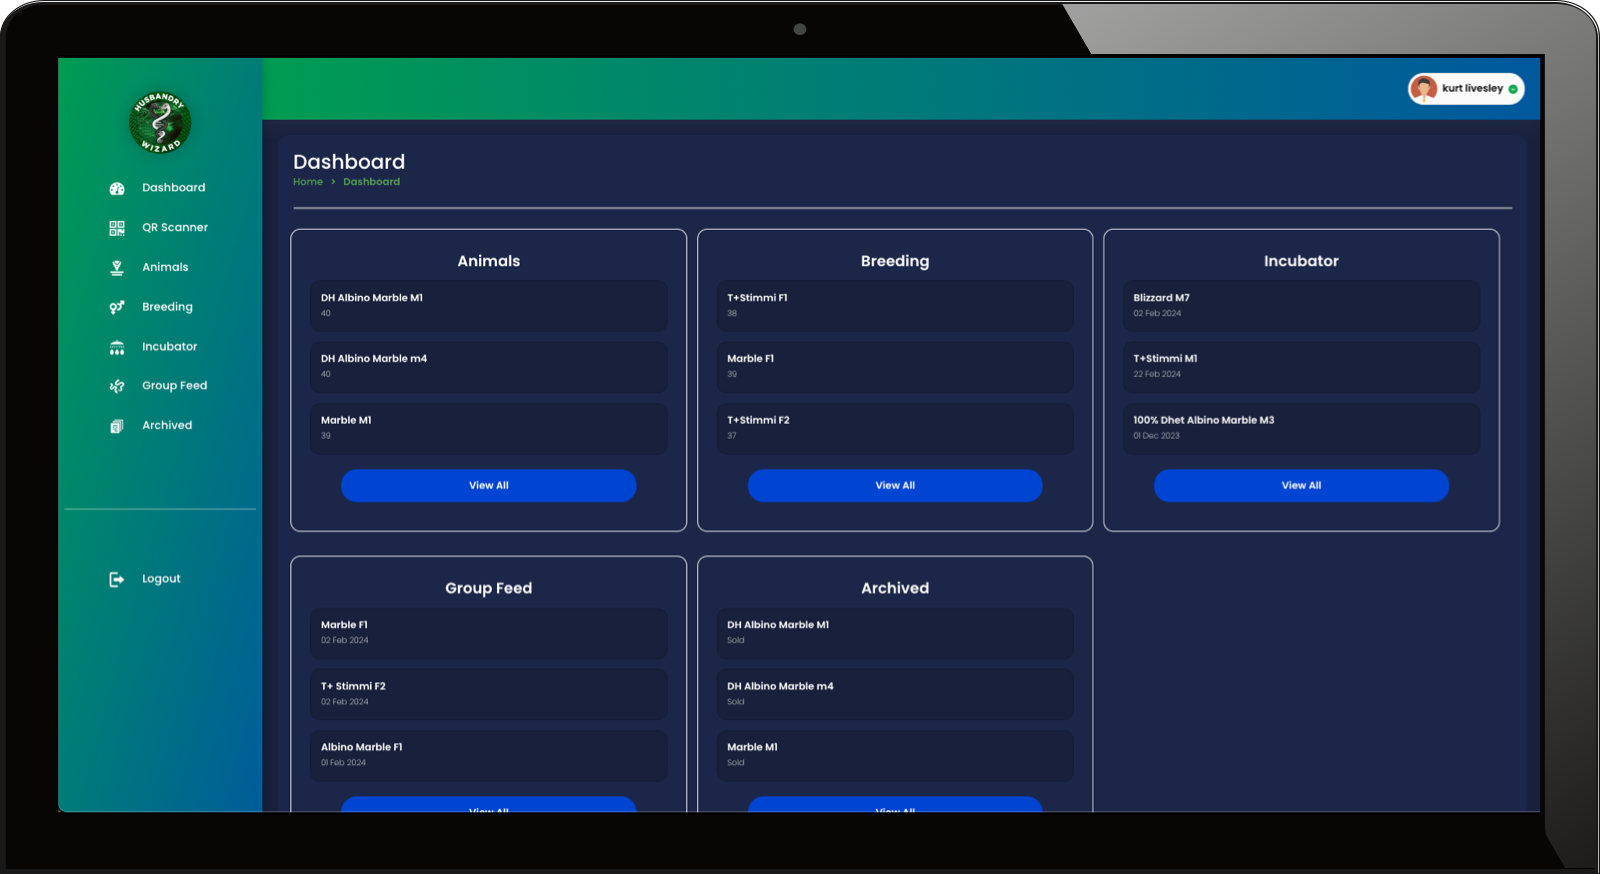Click the Logout arrow icon
The image size is (1600, 874).
(117, 579)
